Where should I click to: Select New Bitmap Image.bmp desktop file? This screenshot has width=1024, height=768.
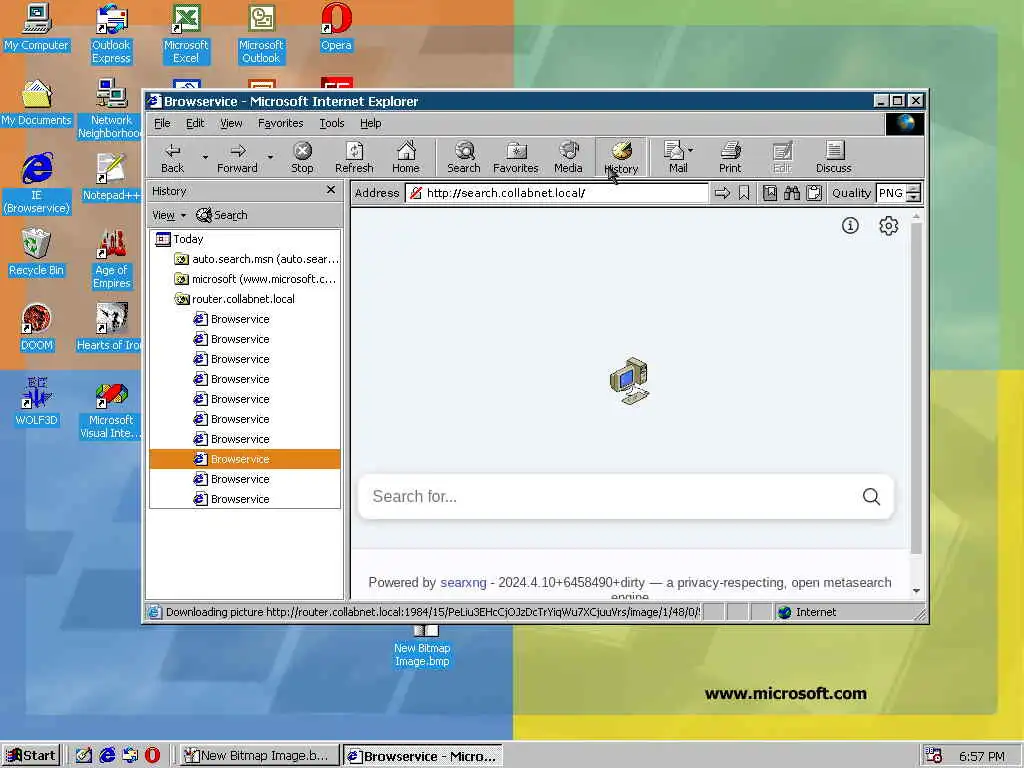point(422,647)
